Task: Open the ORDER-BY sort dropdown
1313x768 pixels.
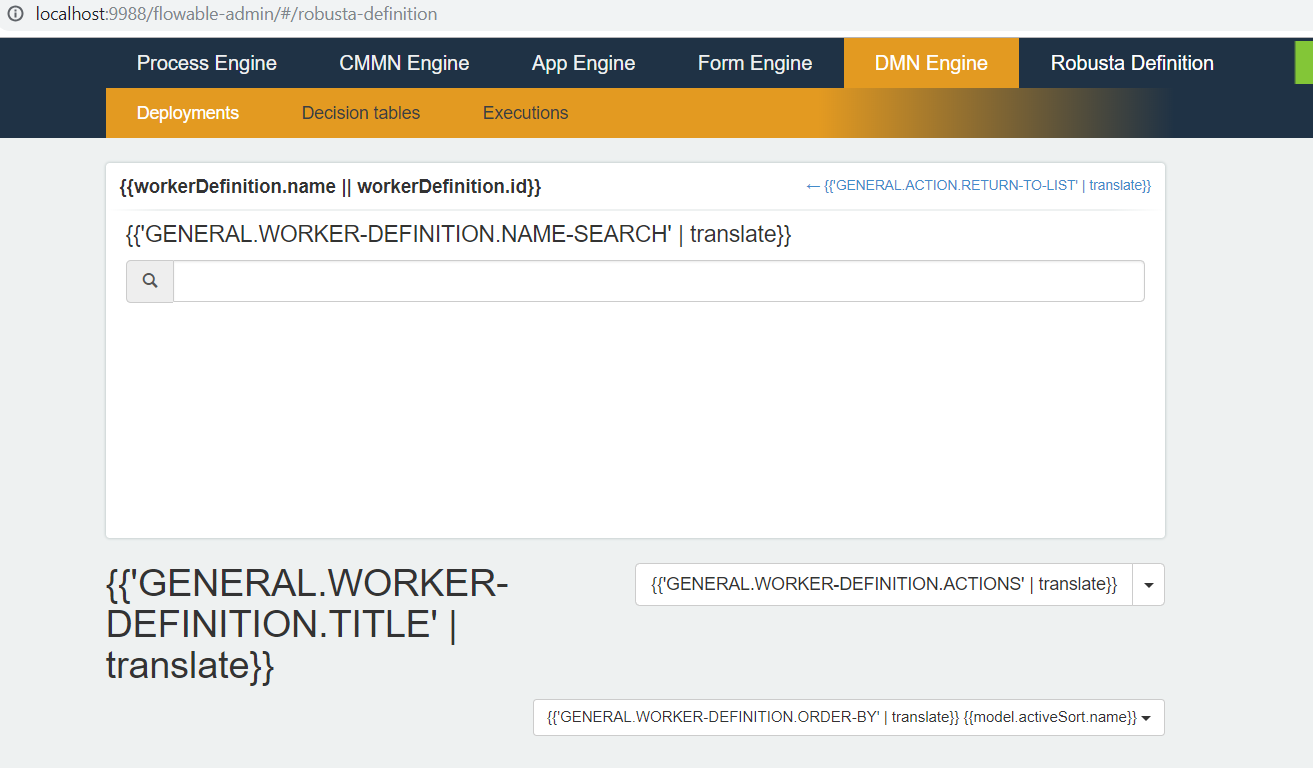Action: 848,717
